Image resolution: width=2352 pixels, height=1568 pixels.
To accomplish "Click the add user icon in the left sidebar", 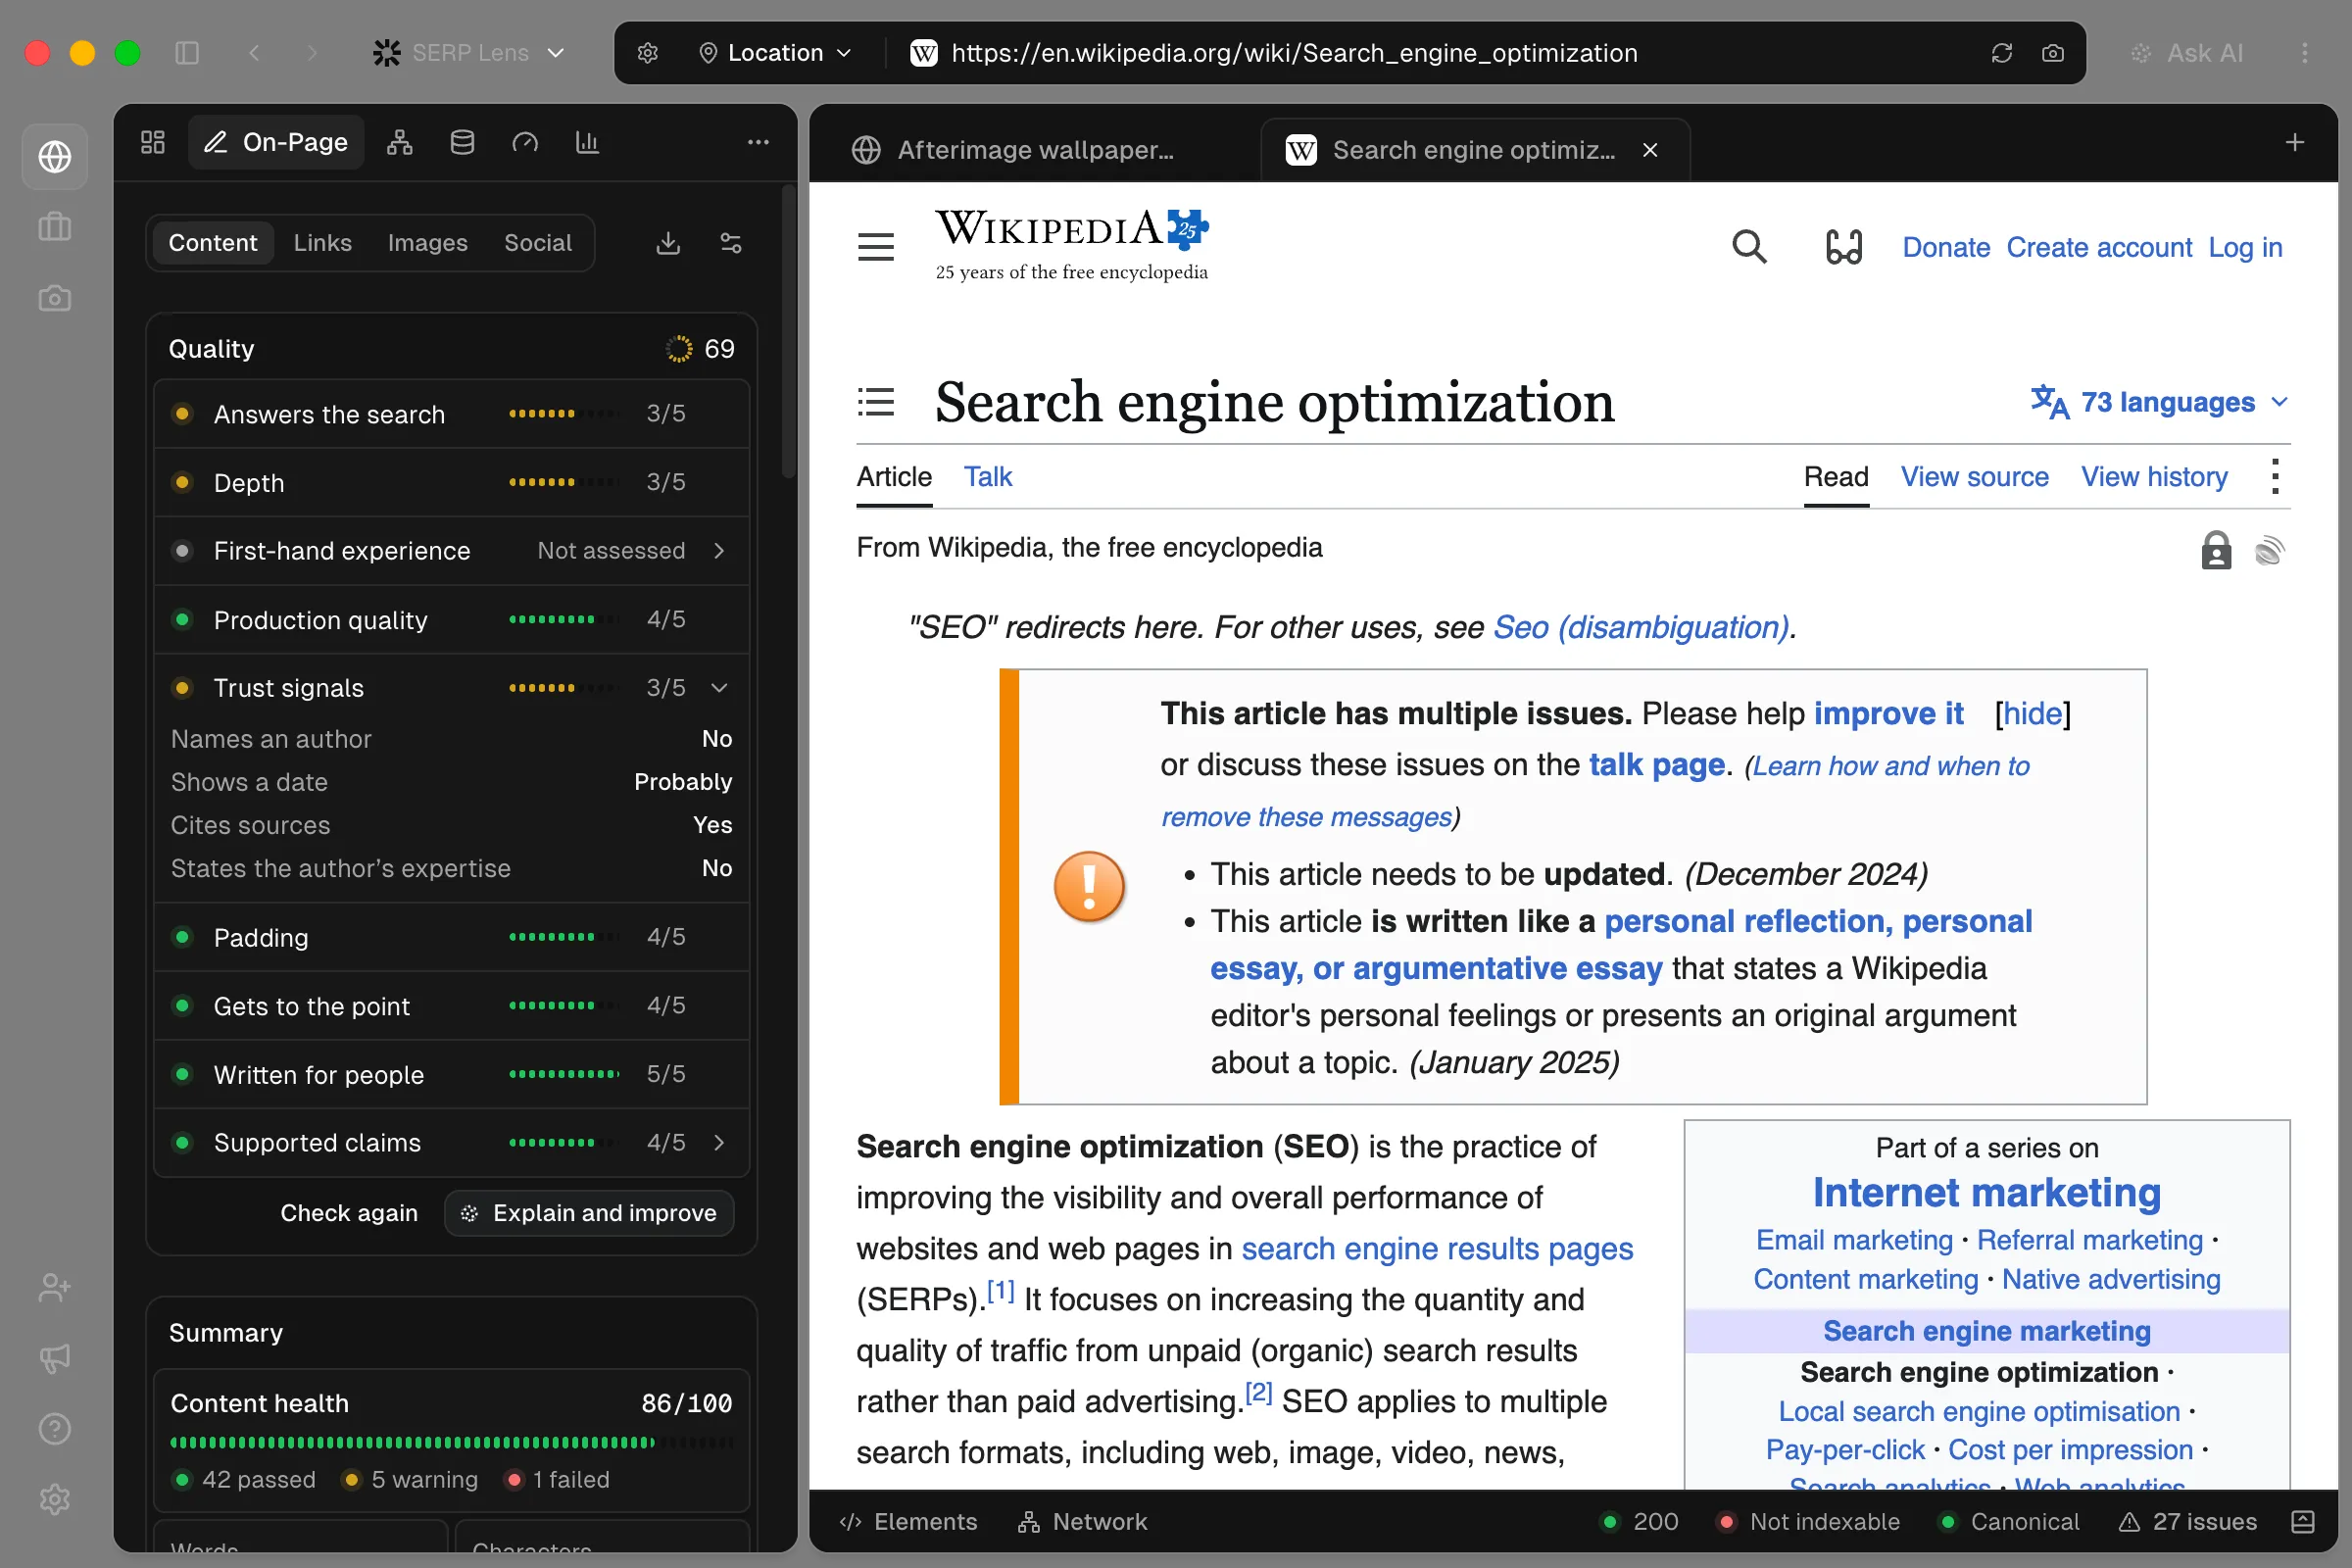I will [55, 1287].
